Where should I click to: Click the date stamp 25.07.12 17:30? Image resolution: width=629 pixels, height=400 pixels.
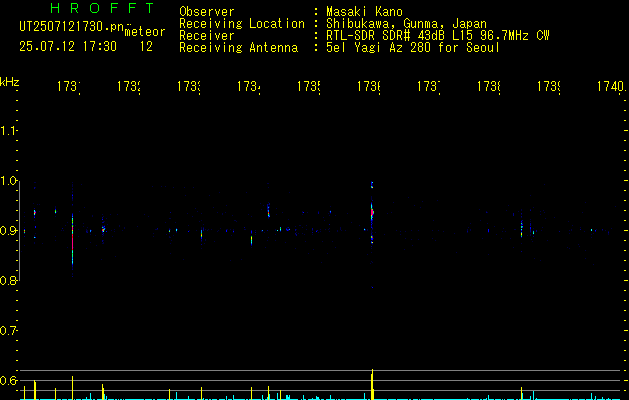pyautogui.click(x=68, y=47)
